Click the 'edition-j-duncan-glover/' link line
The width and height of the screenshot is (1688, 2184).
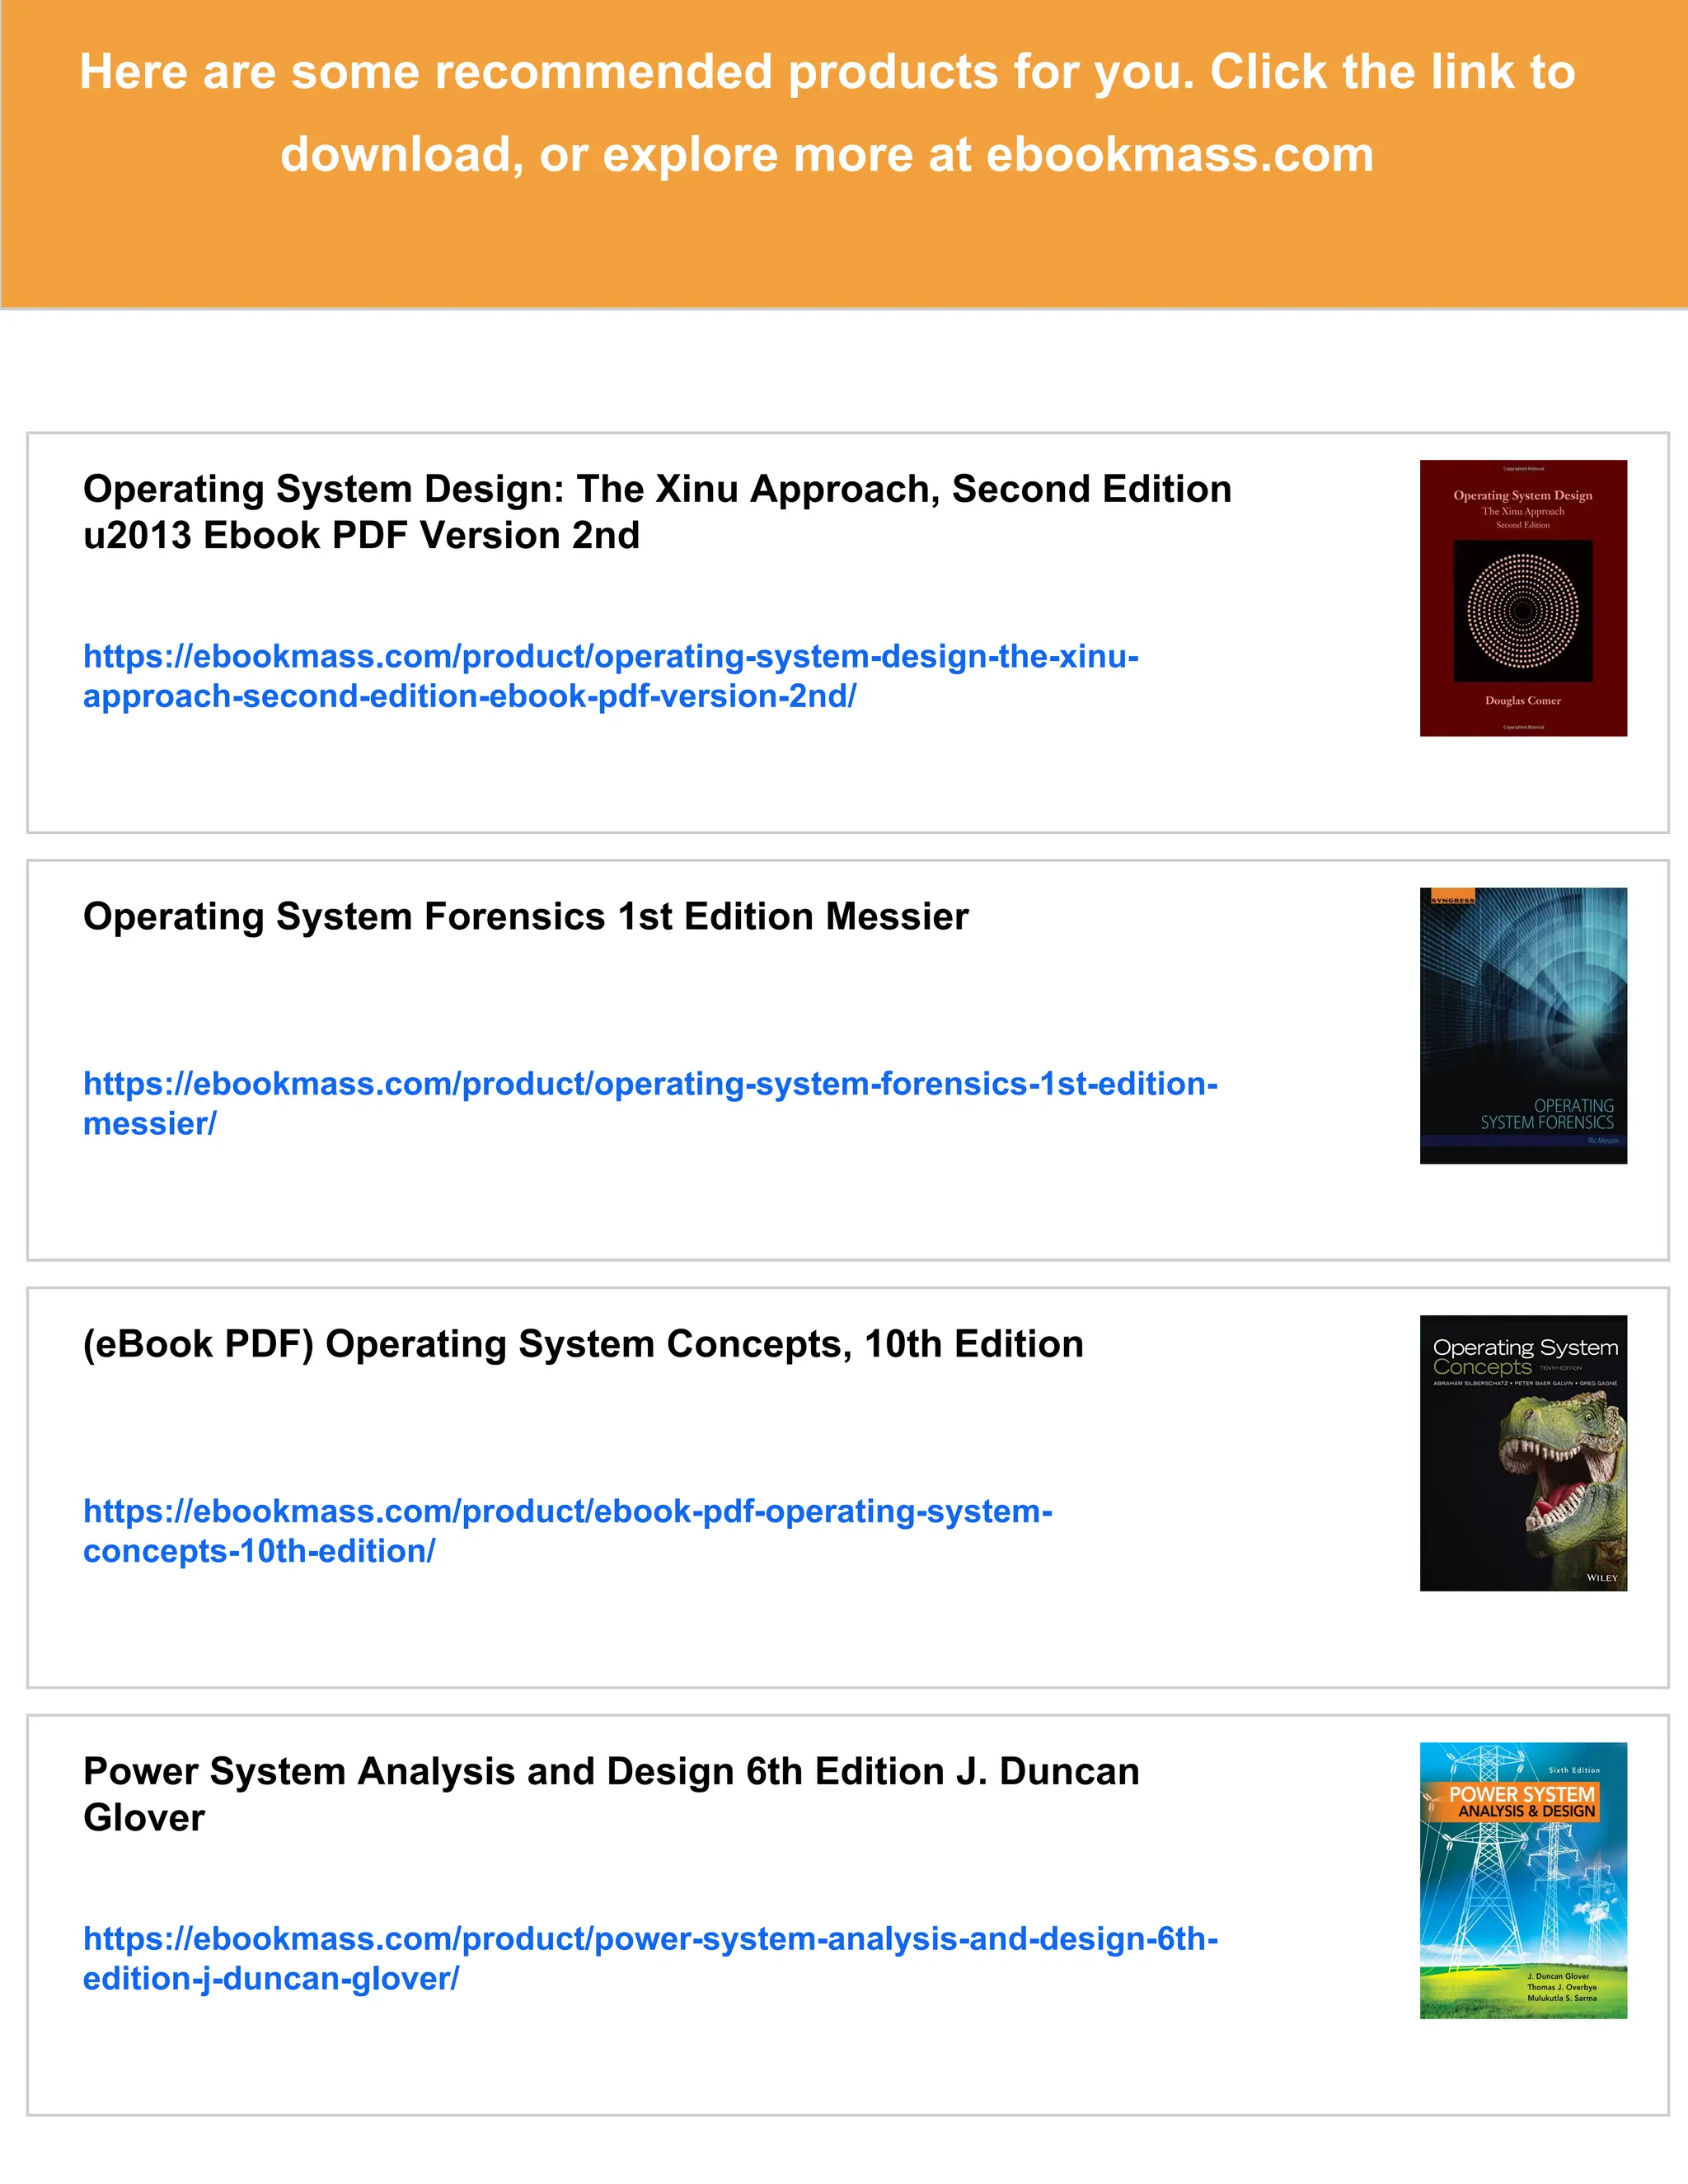[270, 1979]
